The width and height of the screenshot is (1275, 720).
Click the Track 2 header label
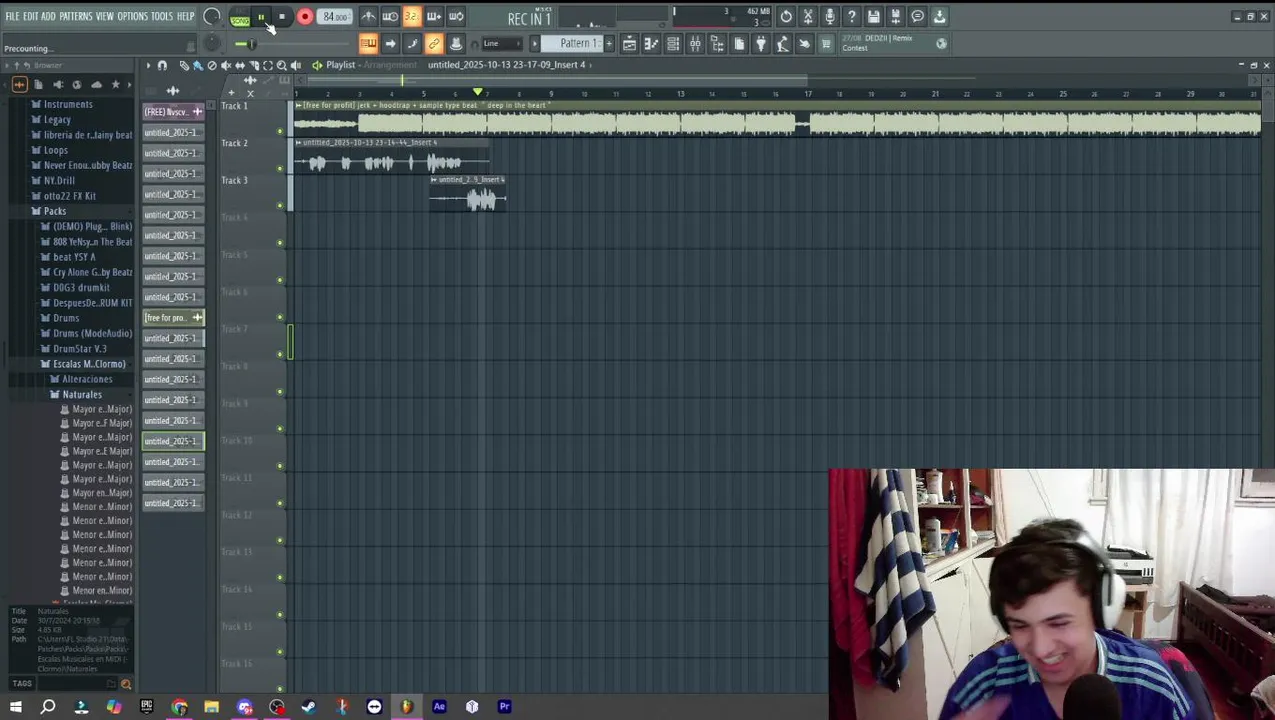tap(234, 143)
